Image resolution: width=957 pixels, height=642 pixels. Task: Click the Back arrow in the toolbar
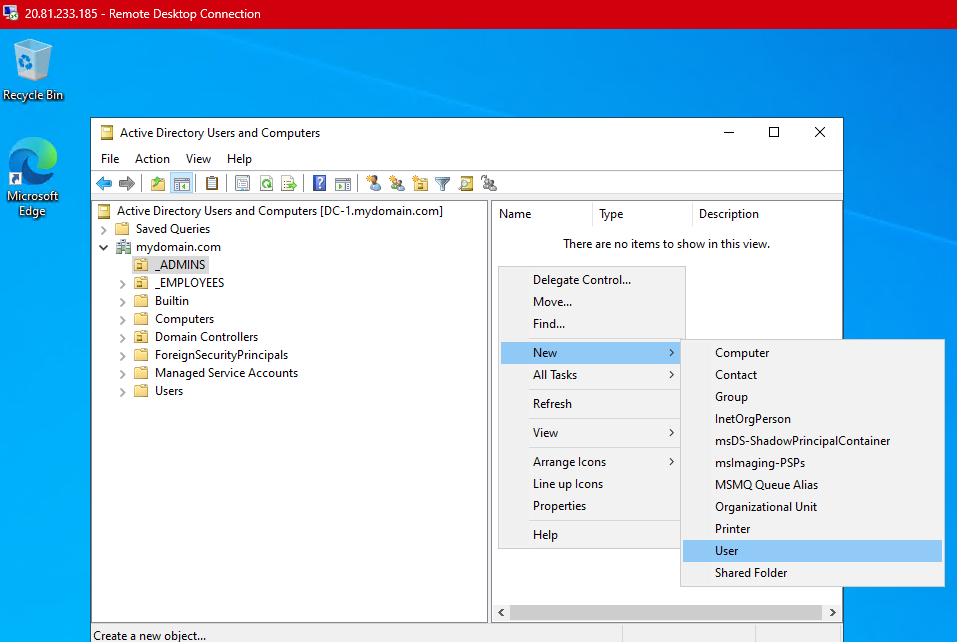coord(104,183)
